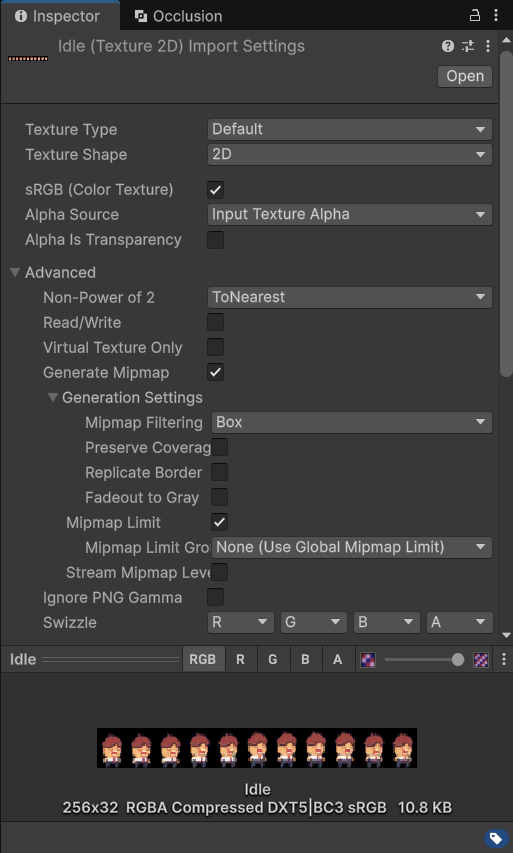Open the help reference icon
Screen dimensions: 513x853
coord(447,46)
